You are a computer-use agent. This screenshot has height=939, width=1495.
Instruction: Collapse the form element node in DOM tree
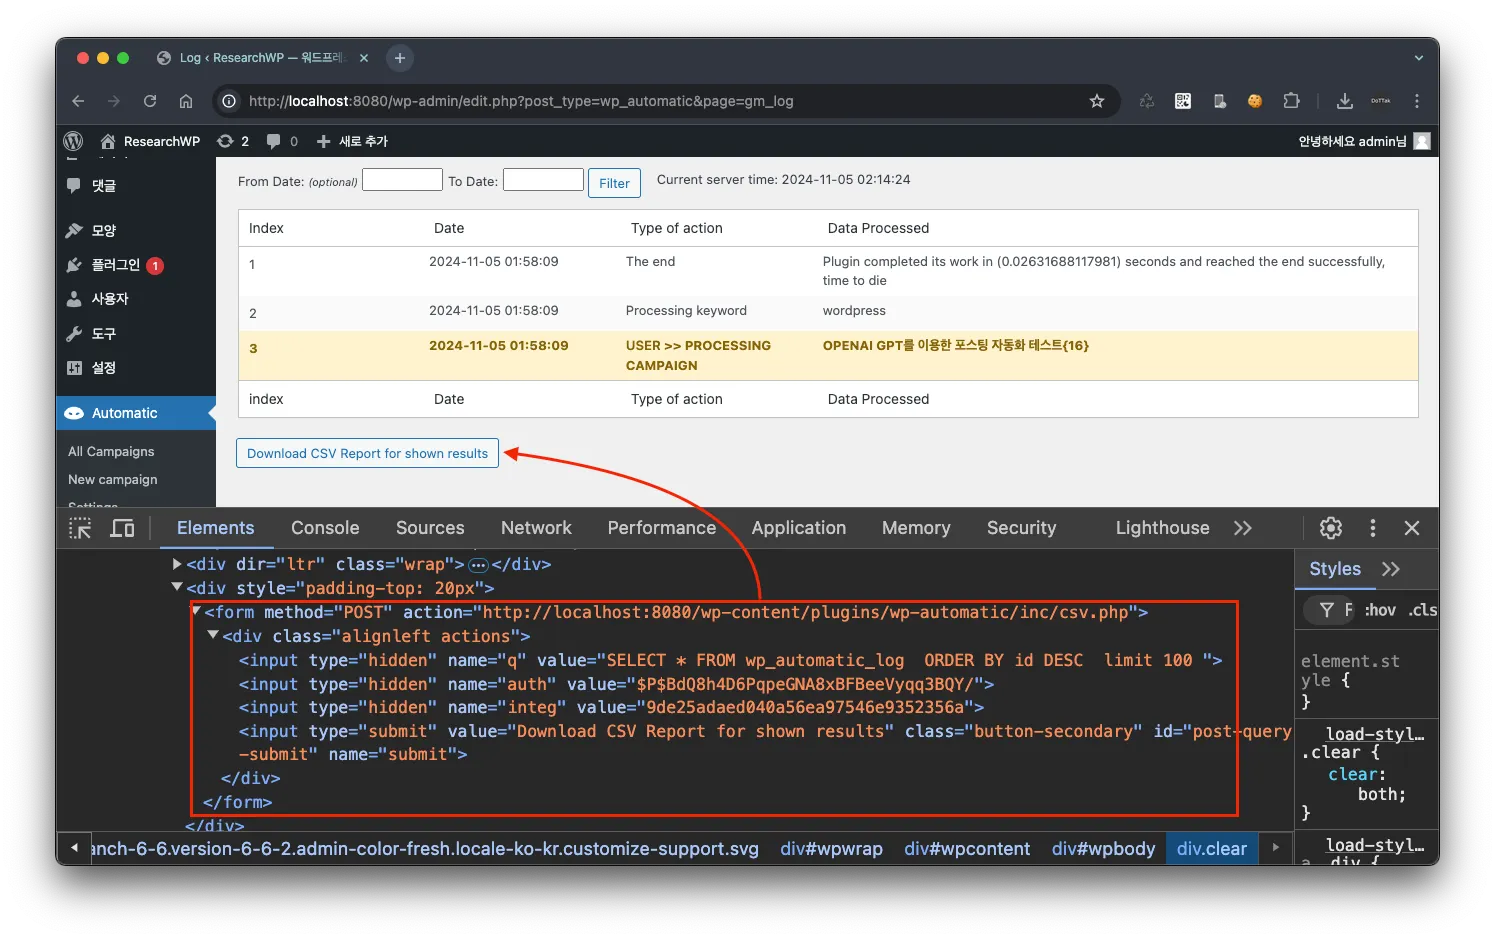(x=197, y=612)
